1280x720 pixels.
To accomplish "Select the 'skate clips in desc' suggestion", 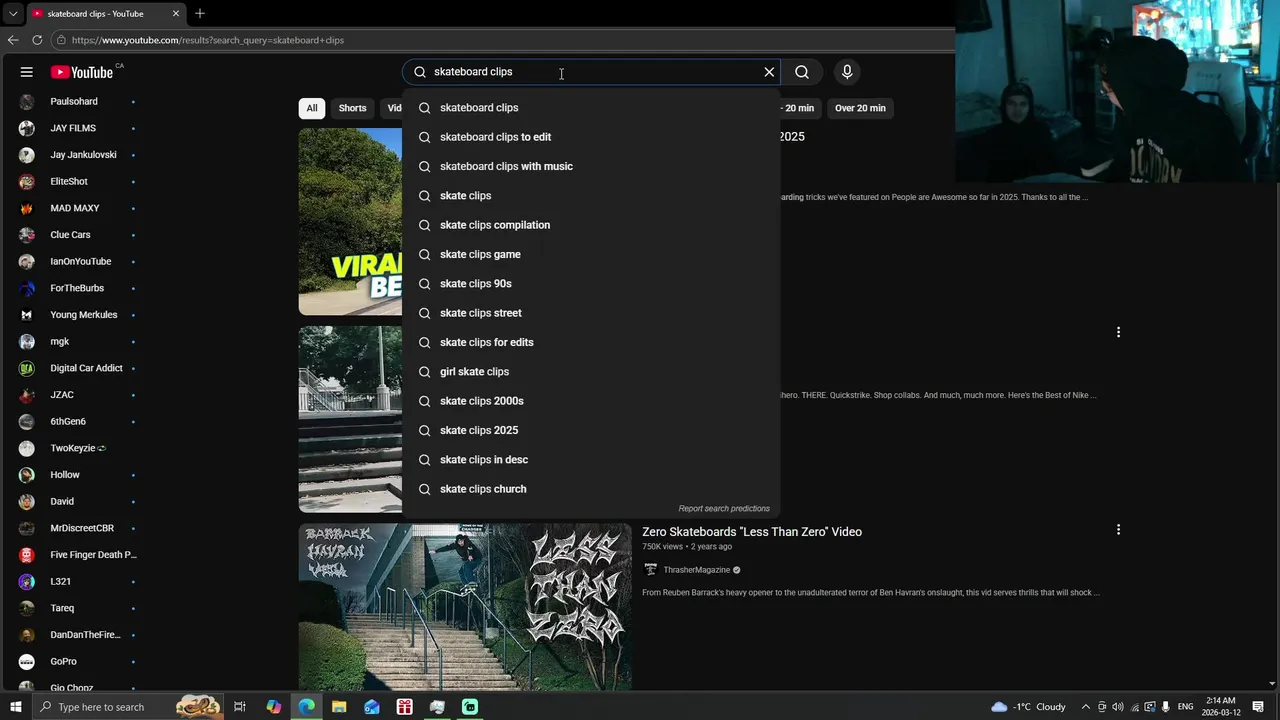I will click(x=591, y=460).
